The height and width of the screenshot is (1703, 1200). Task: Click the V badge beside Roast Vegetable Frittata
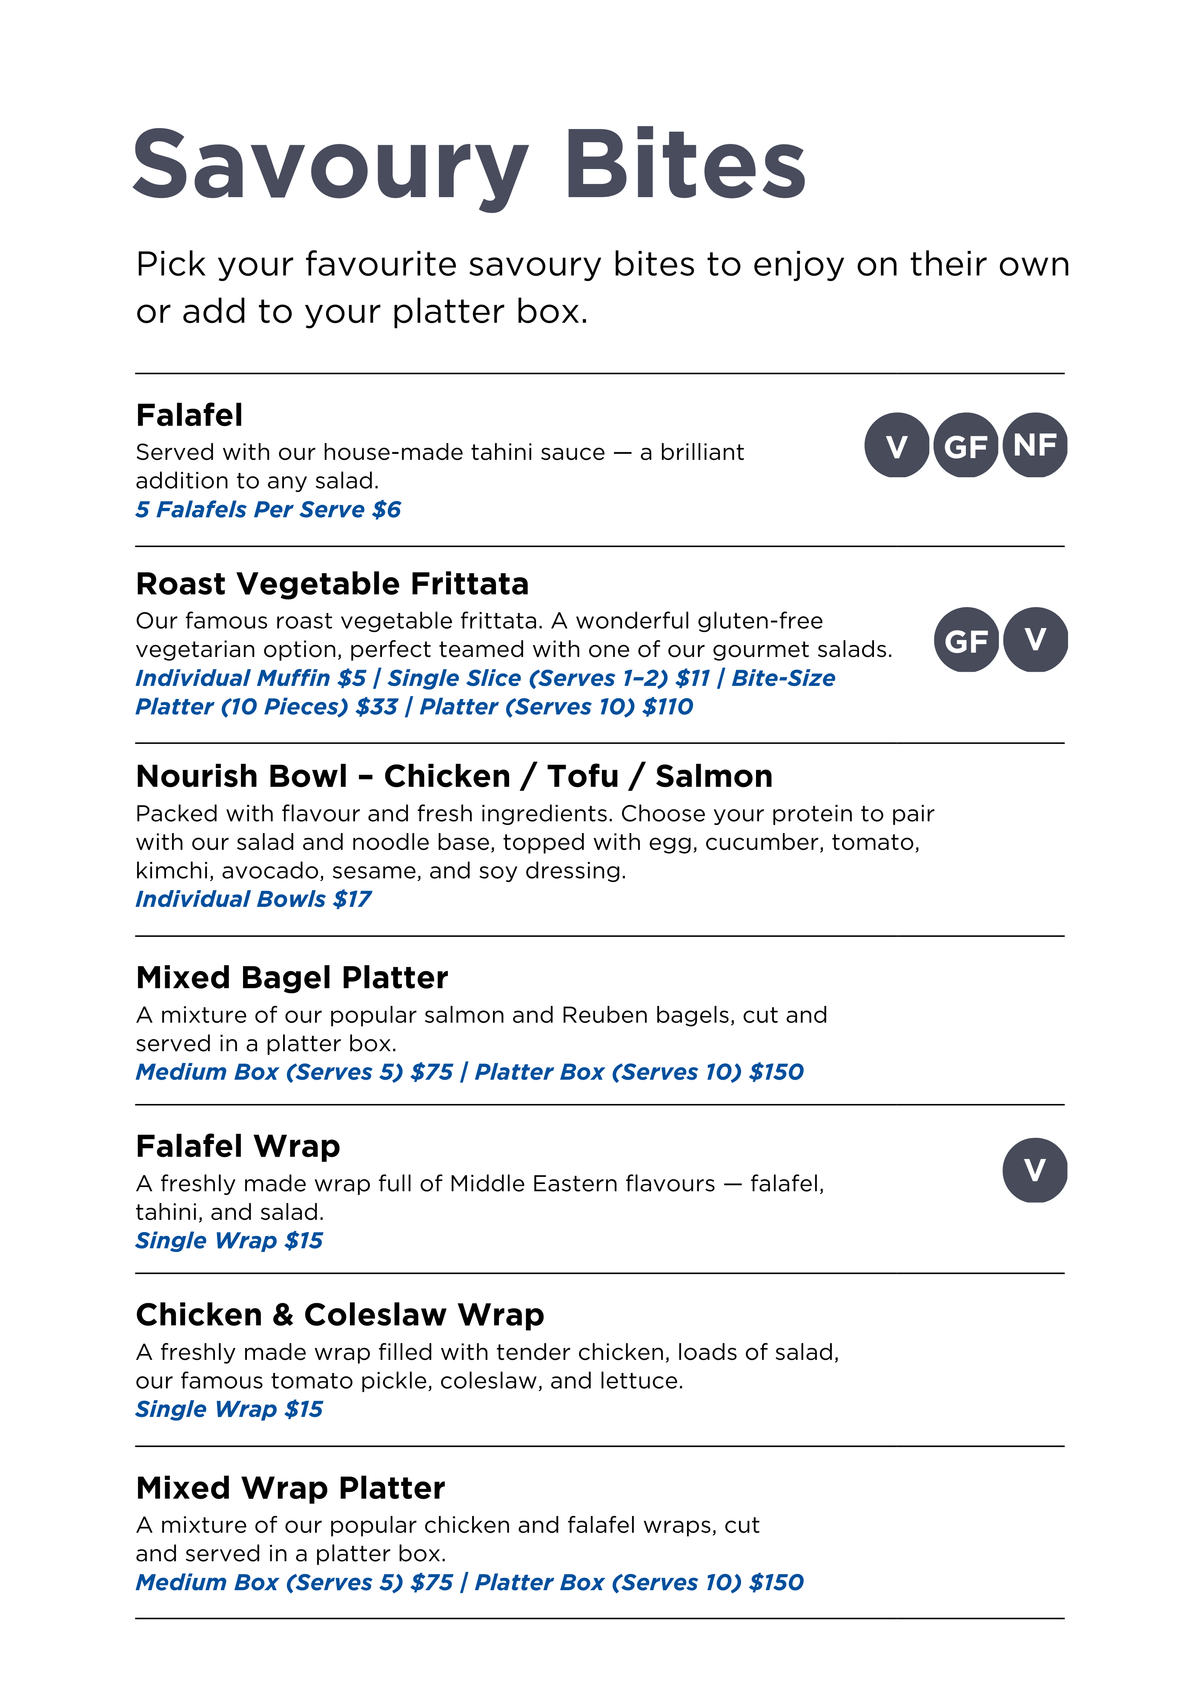point(1035,640)
